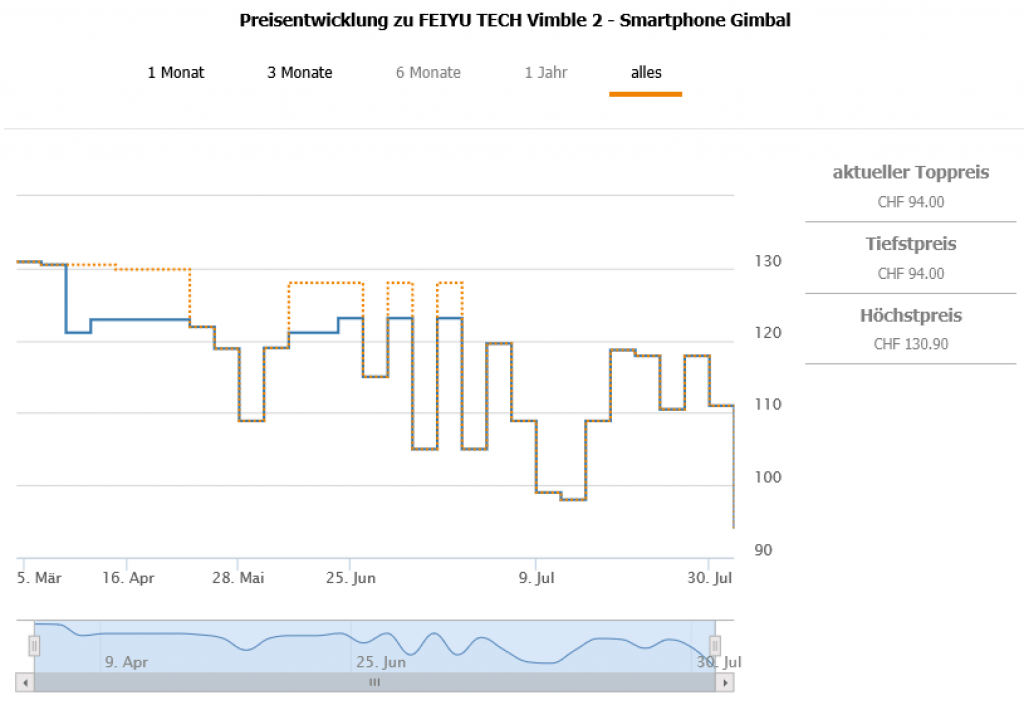Click the Preisentwicklung chart title
The height and width of the screenshot is (705, 1024).
(x=515, y=20)
